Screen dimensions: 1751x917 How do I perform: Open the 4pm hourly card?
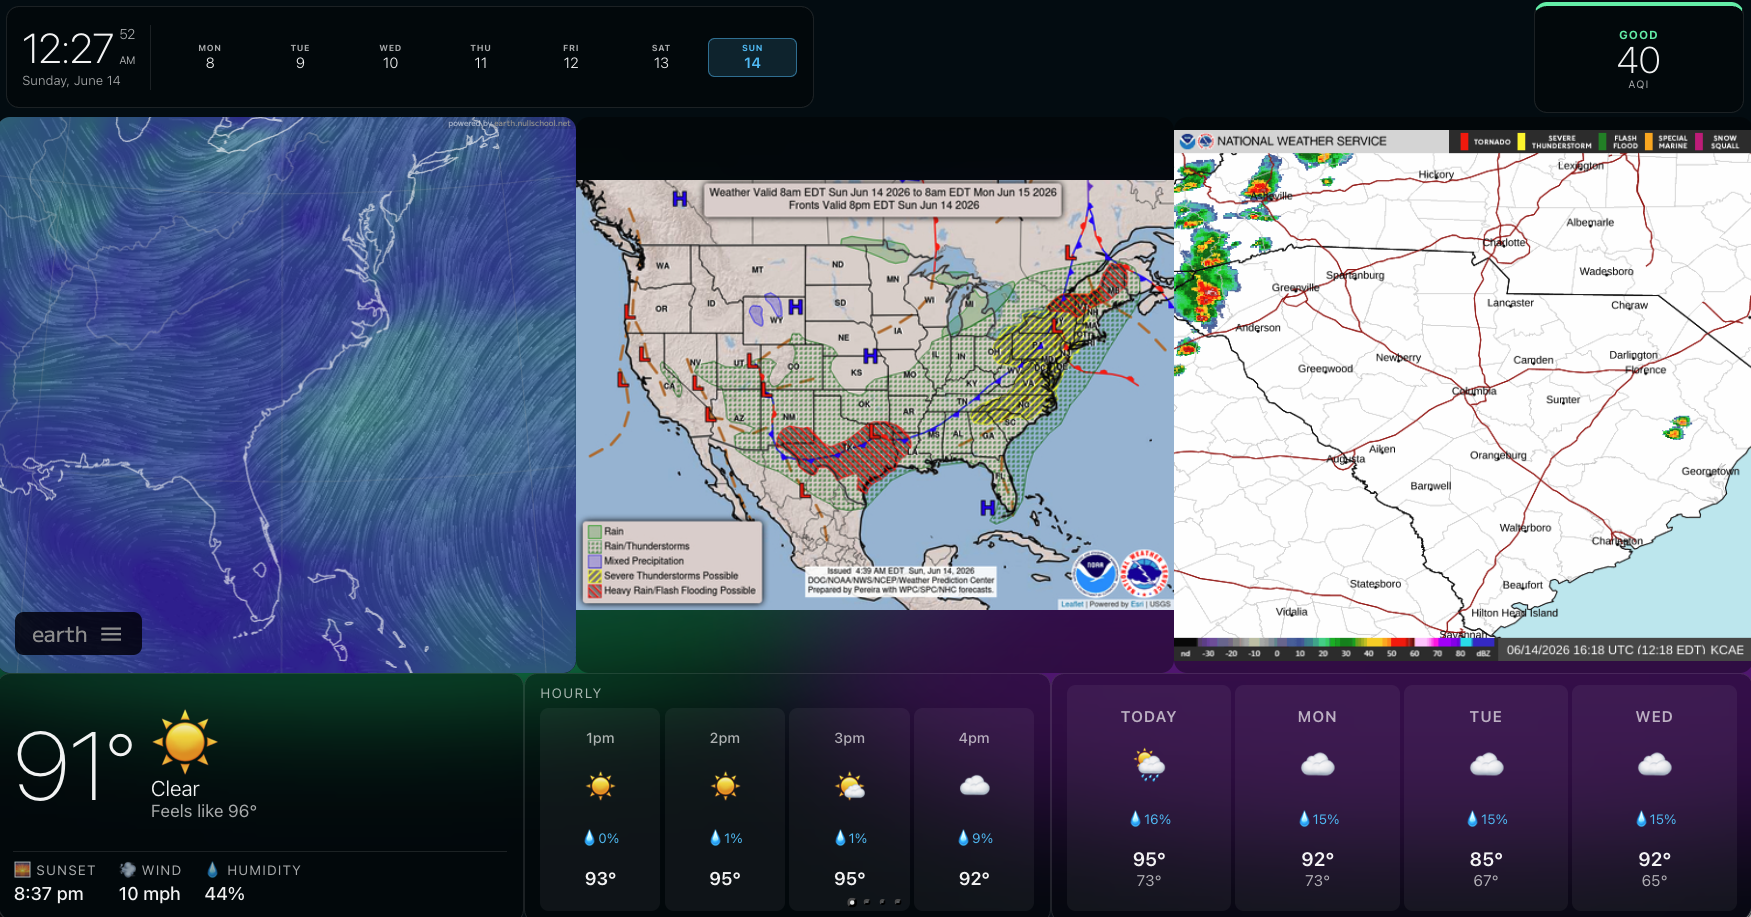point(974,809)
